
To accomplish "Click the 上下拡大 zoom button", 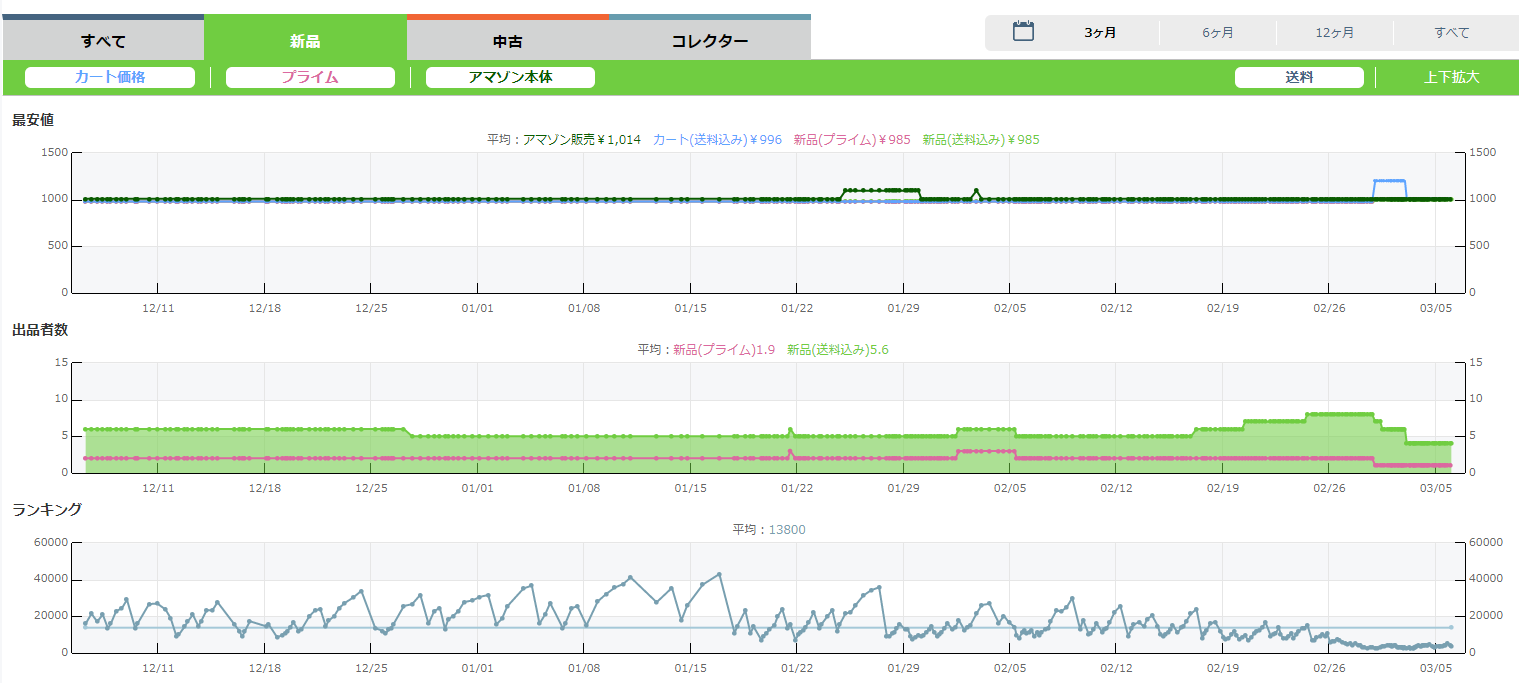I will click(x=1451, y=77).
